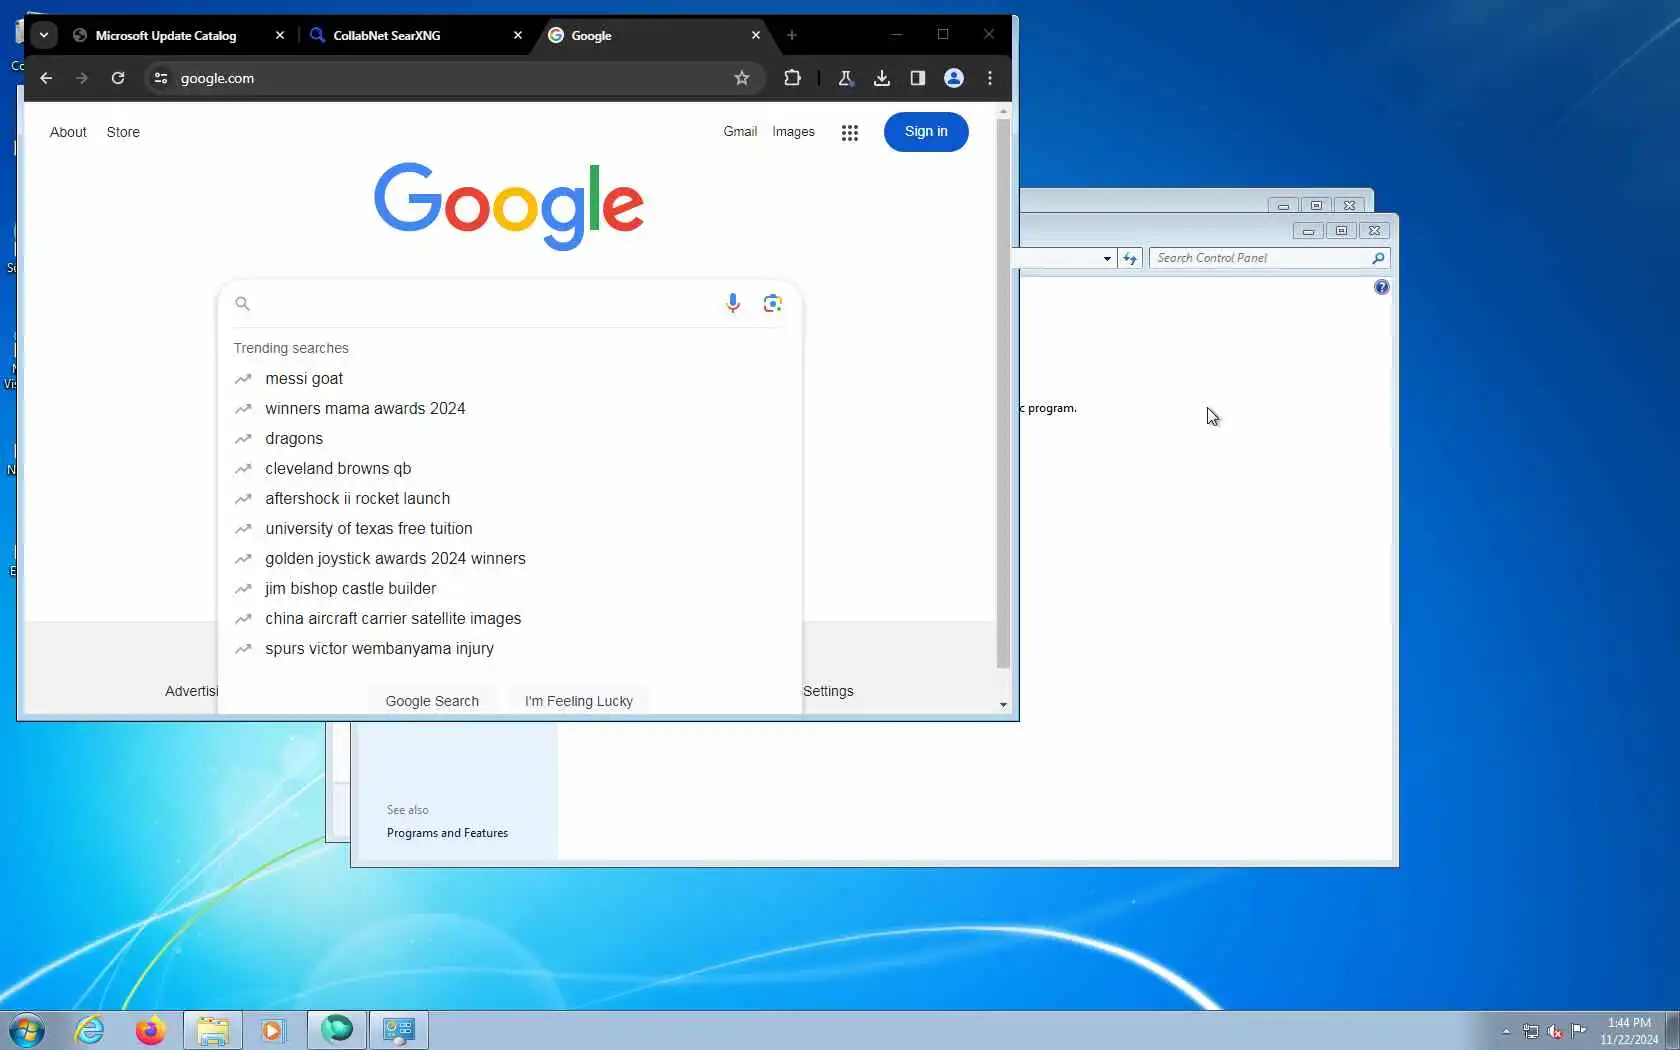Screen dimensions: 1680x1050
Task: Close the Microsoft Update Catalog tab
Action: (280, 35)
